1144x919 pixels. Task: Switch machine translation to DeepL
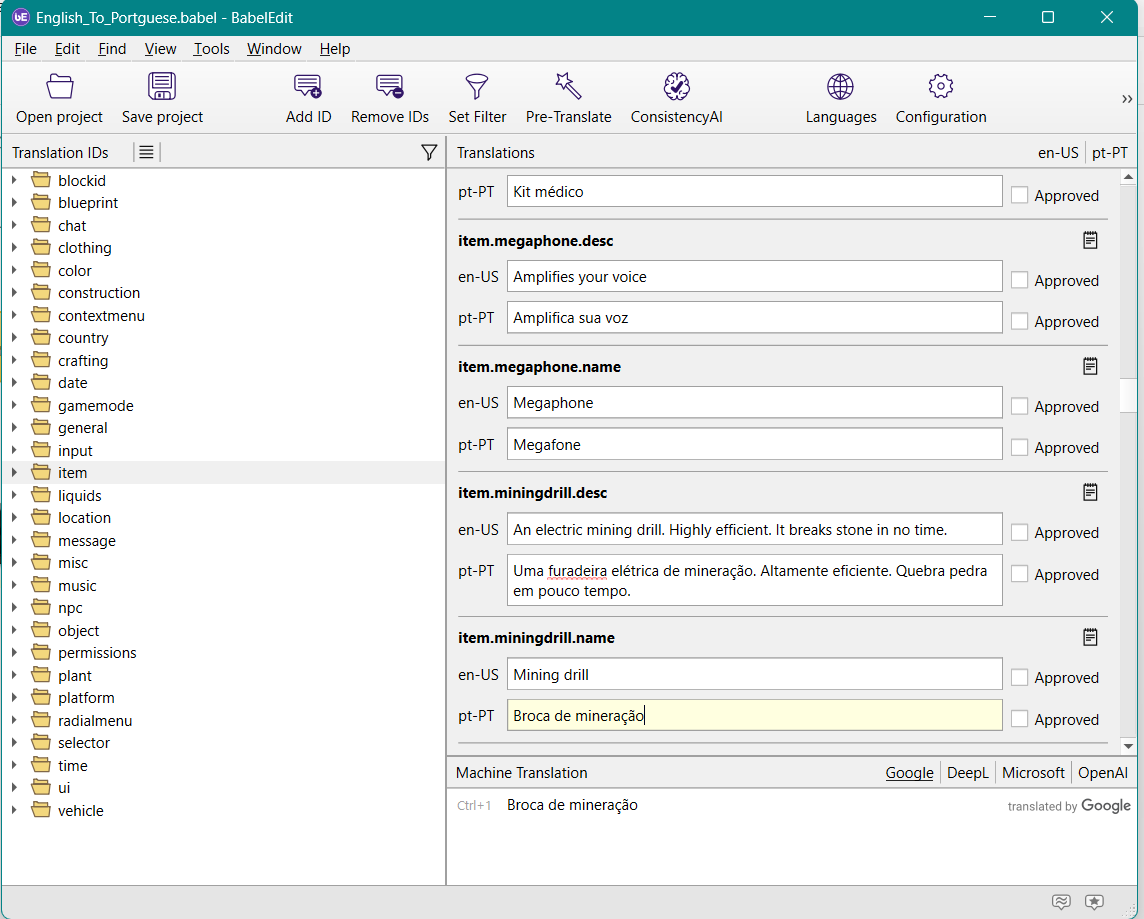click(967, 773)
